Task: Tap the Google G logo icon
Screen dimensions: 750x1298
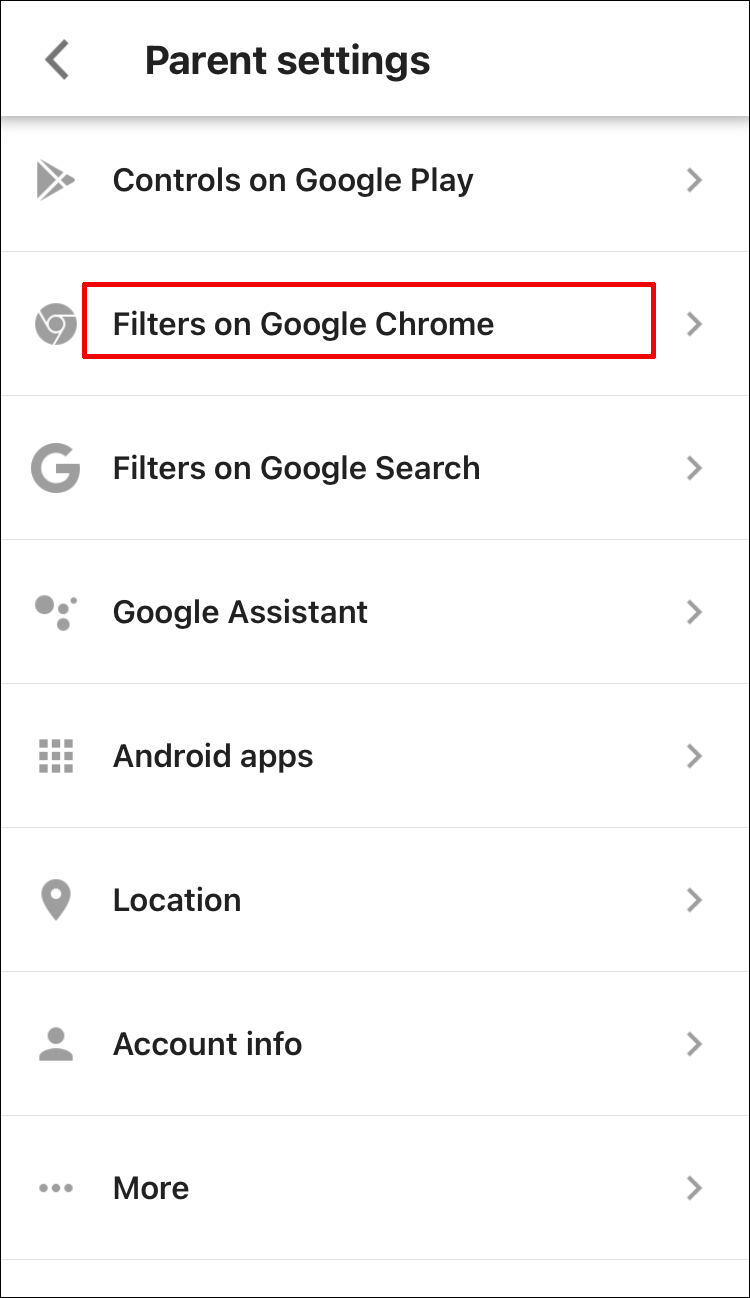Action: click(55, 468)
